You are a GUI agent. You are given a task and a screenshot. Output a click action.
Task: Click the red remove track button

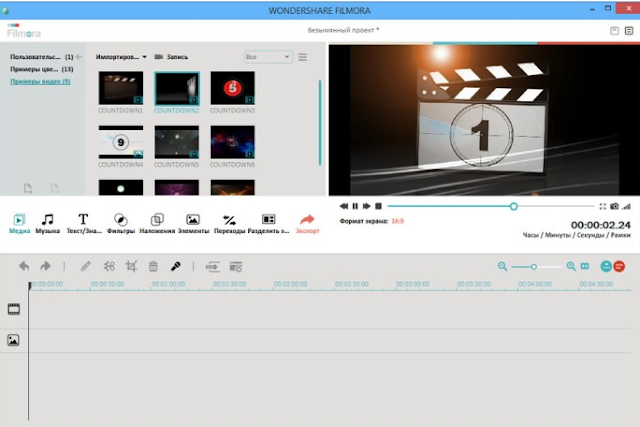(619, 266)
